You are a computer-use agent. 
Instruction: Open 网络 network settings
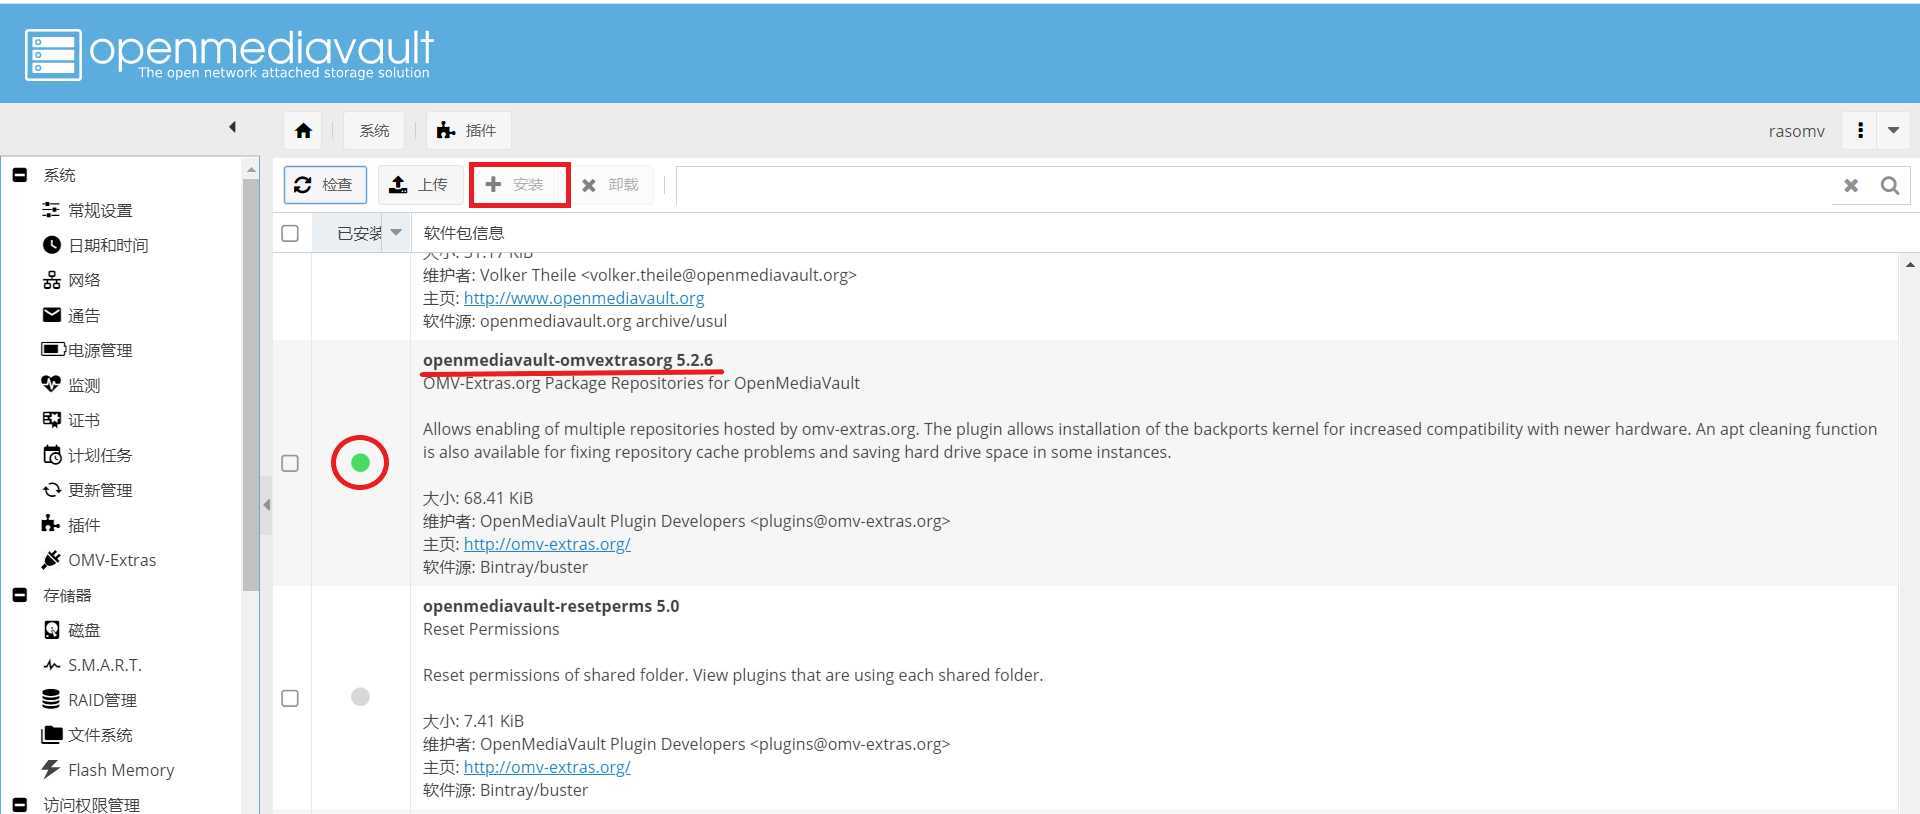(84, 280)
